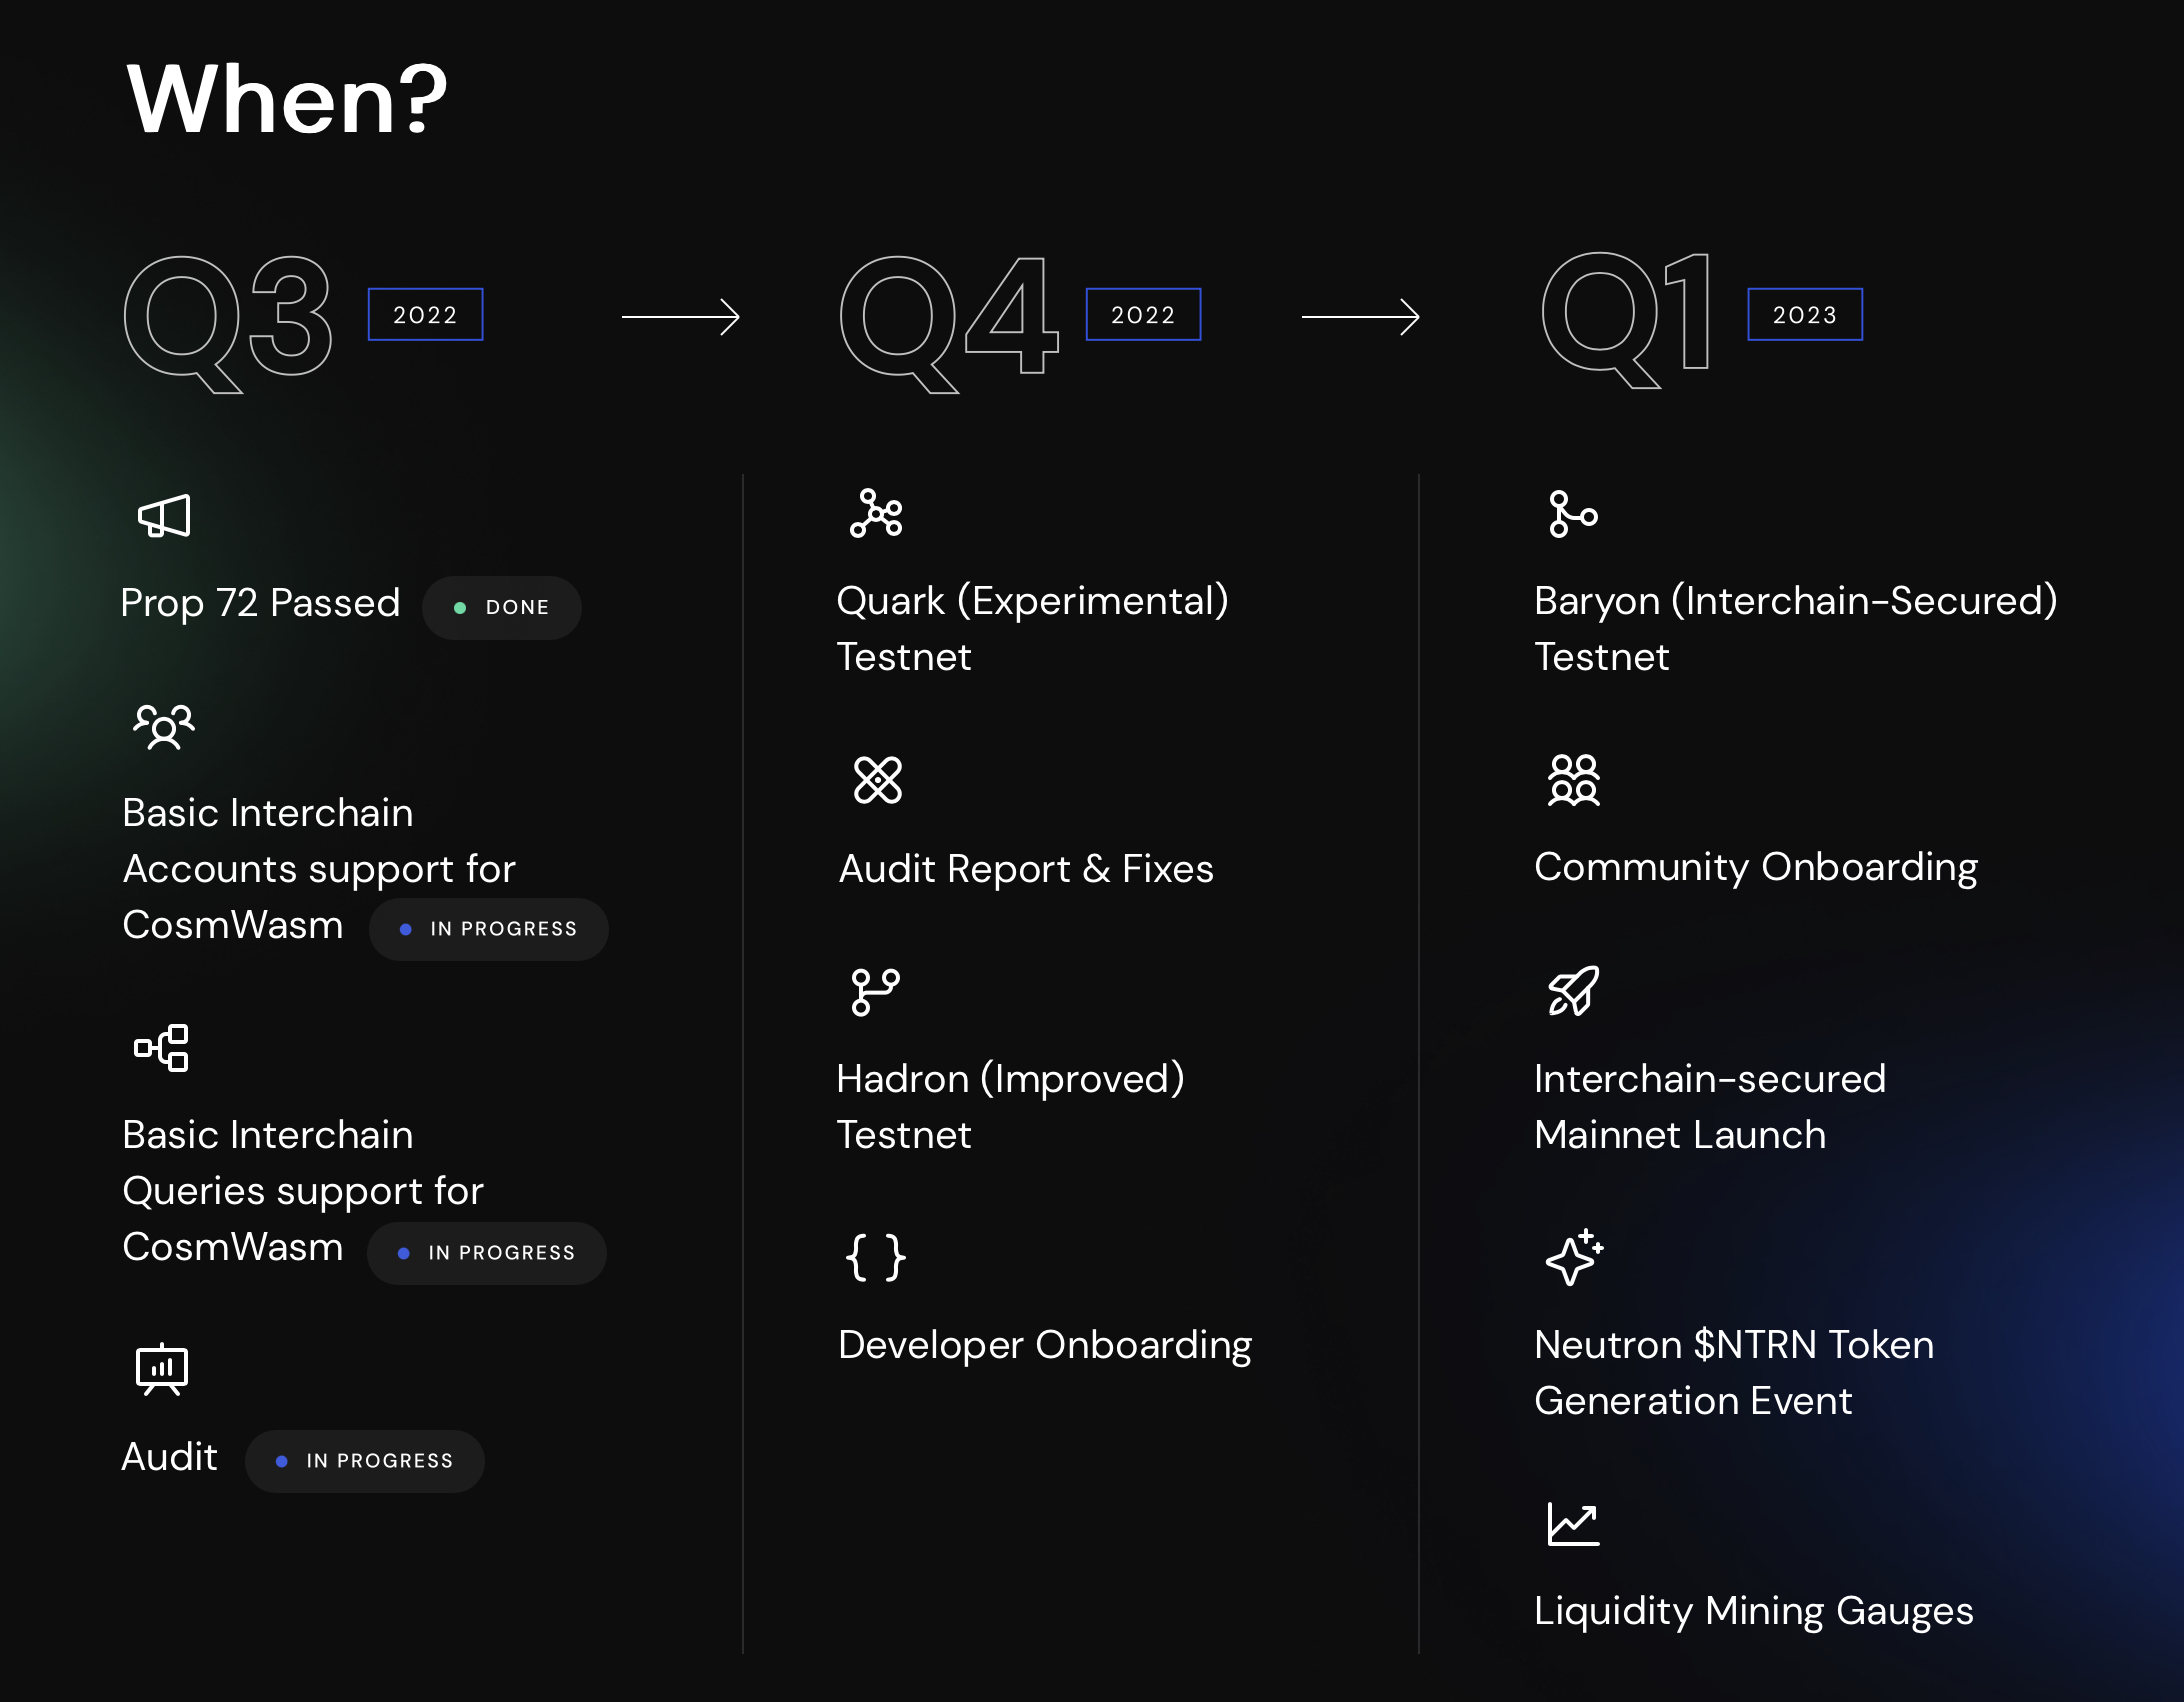Click the presentation chart icon above Audit
The width and height of the screenshot is (2184, 1702).
(x=162, y=1369)
